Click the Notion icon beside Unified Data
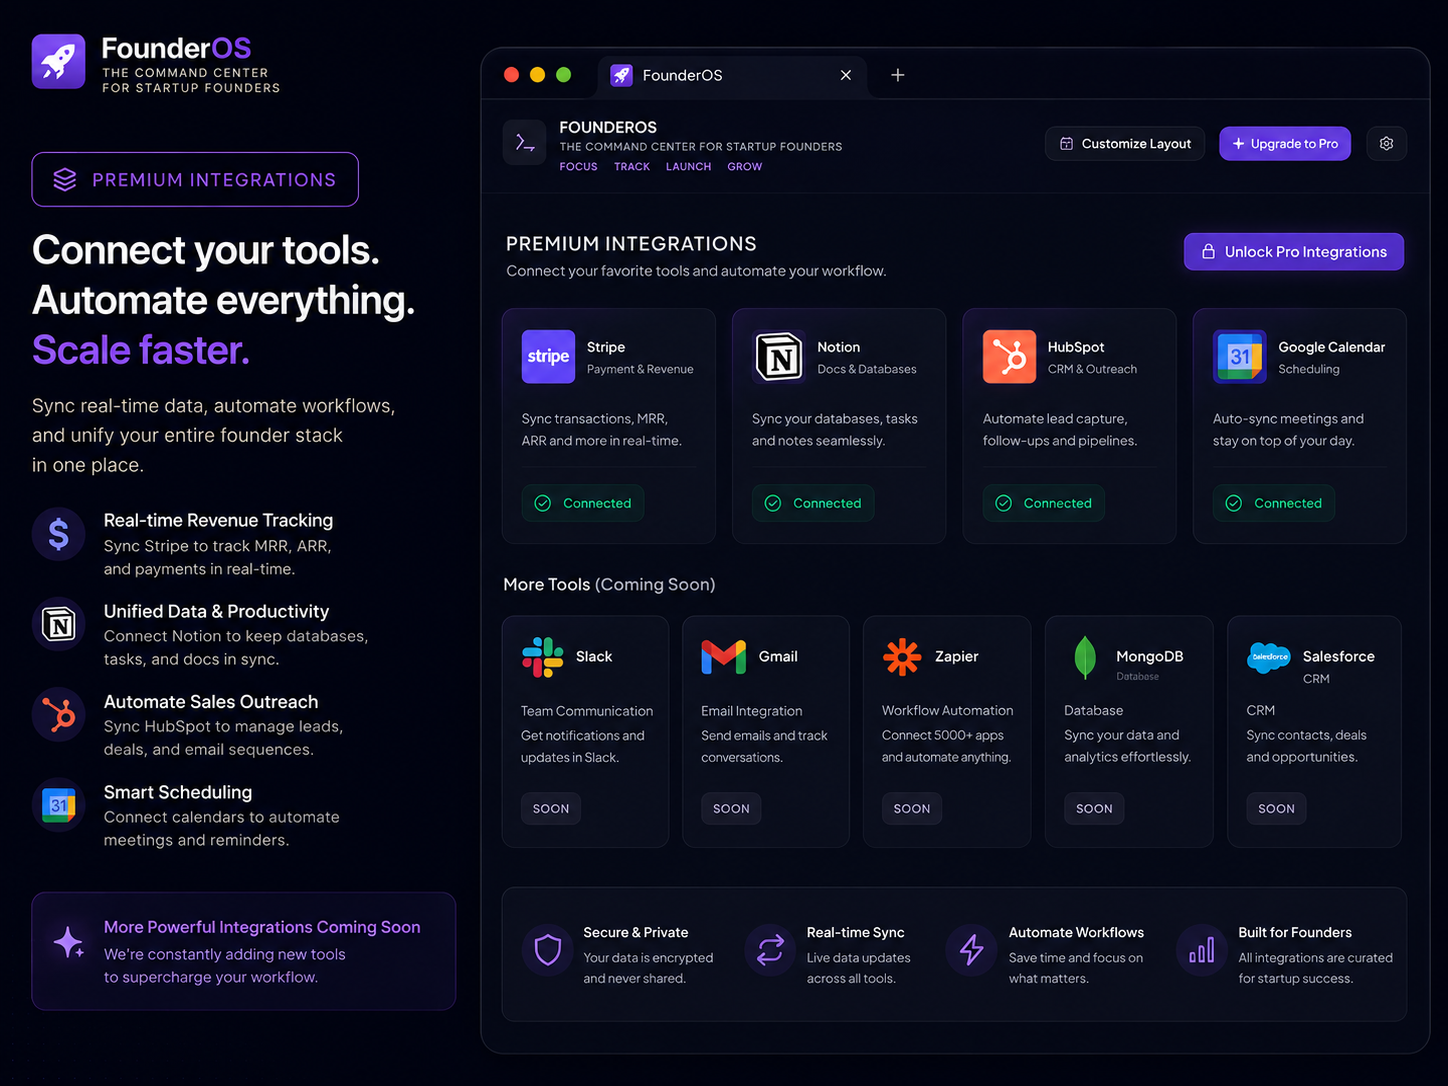Viewport: 1448px width, 1086px height. point(59,625)
